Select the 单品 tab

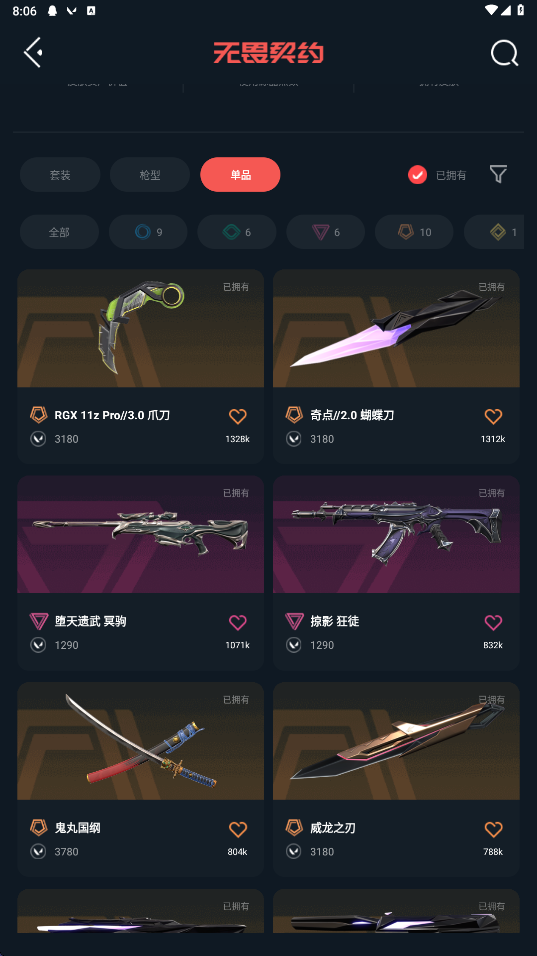pos(240,175)
